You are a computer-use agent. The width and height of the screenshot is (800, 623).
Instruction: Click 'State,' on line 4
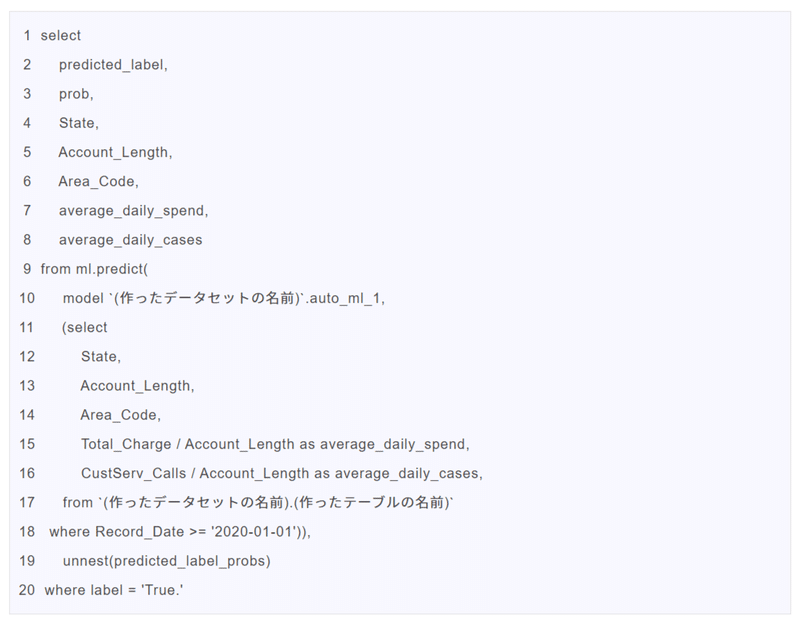(x=79, y=123)
